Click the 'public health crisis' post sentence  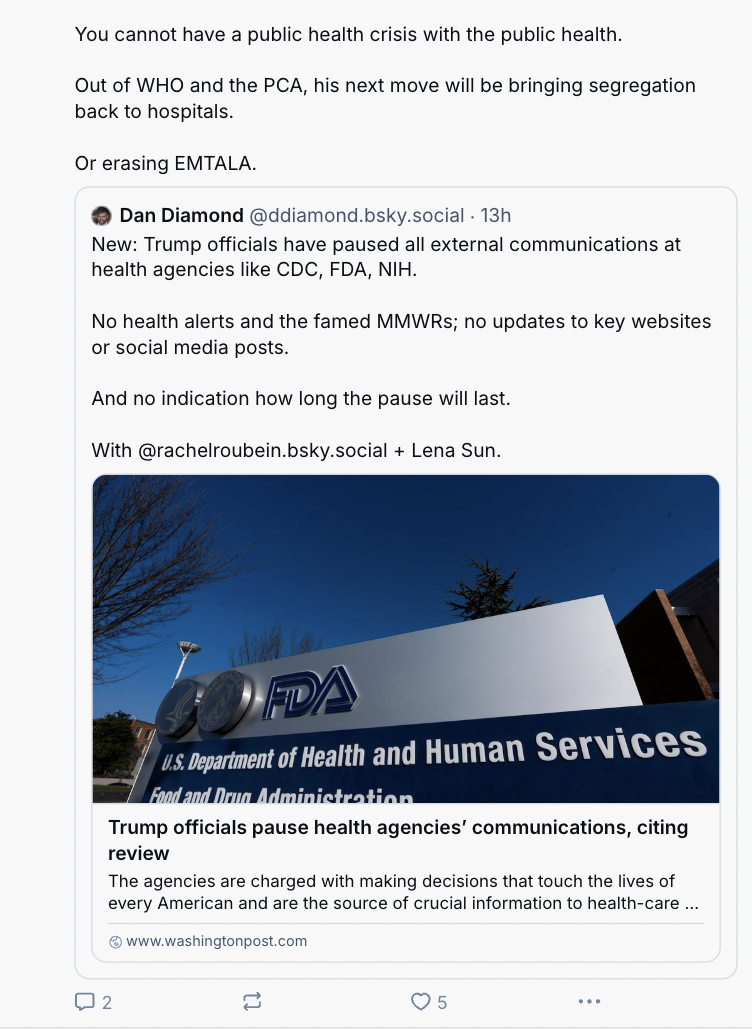coord(348,34)
